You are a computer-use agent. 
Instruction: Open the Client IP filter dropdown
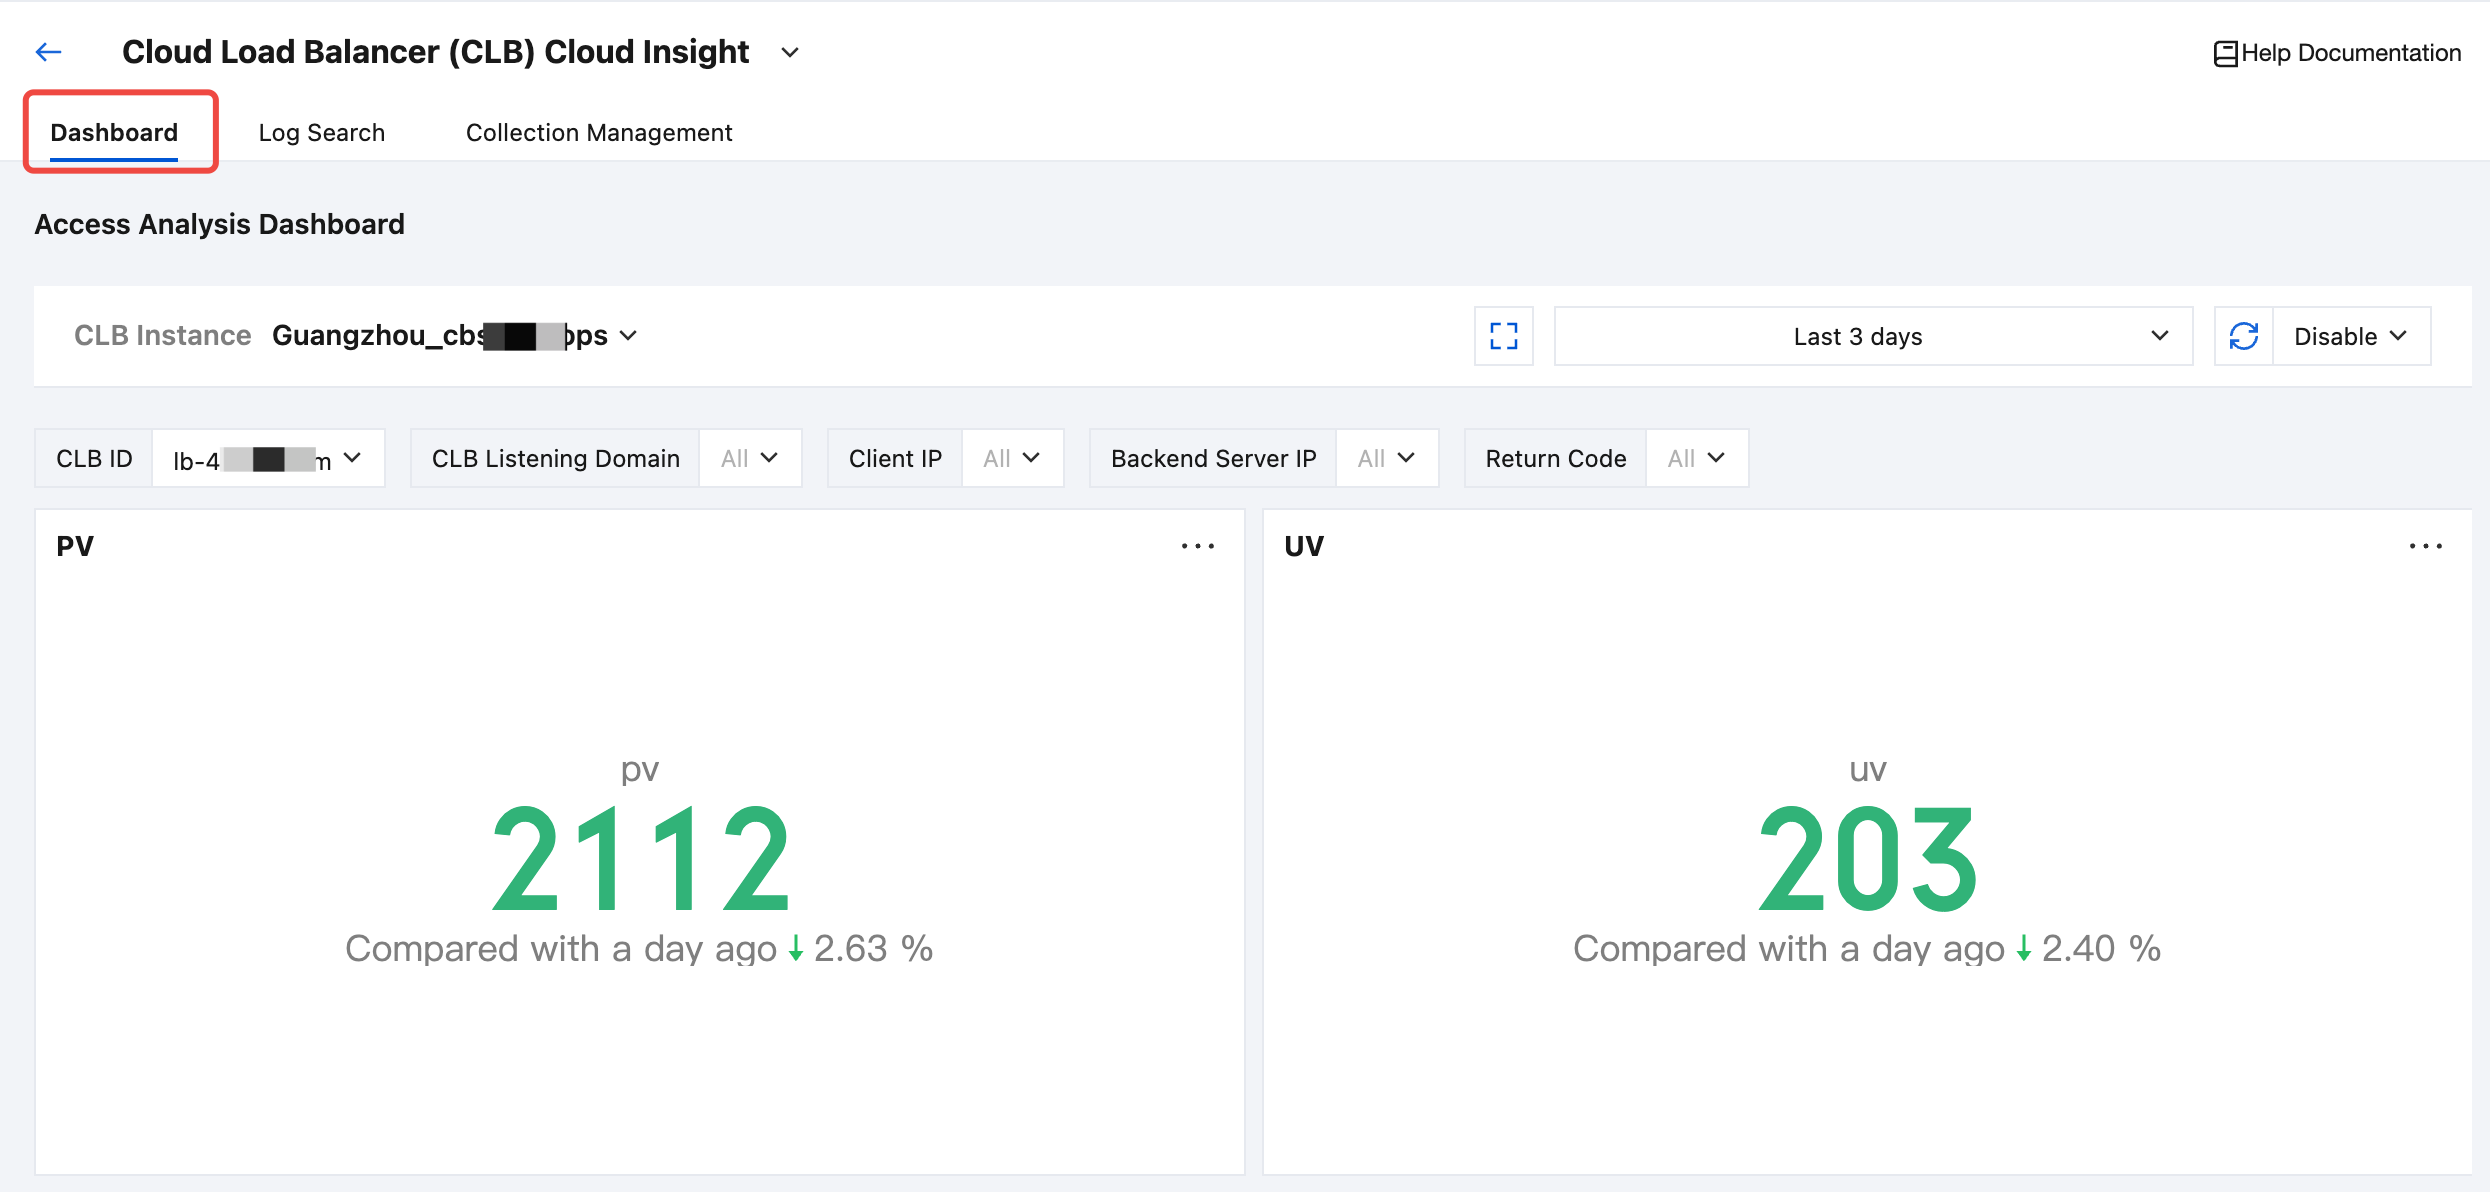click(x=1012, y=458)
